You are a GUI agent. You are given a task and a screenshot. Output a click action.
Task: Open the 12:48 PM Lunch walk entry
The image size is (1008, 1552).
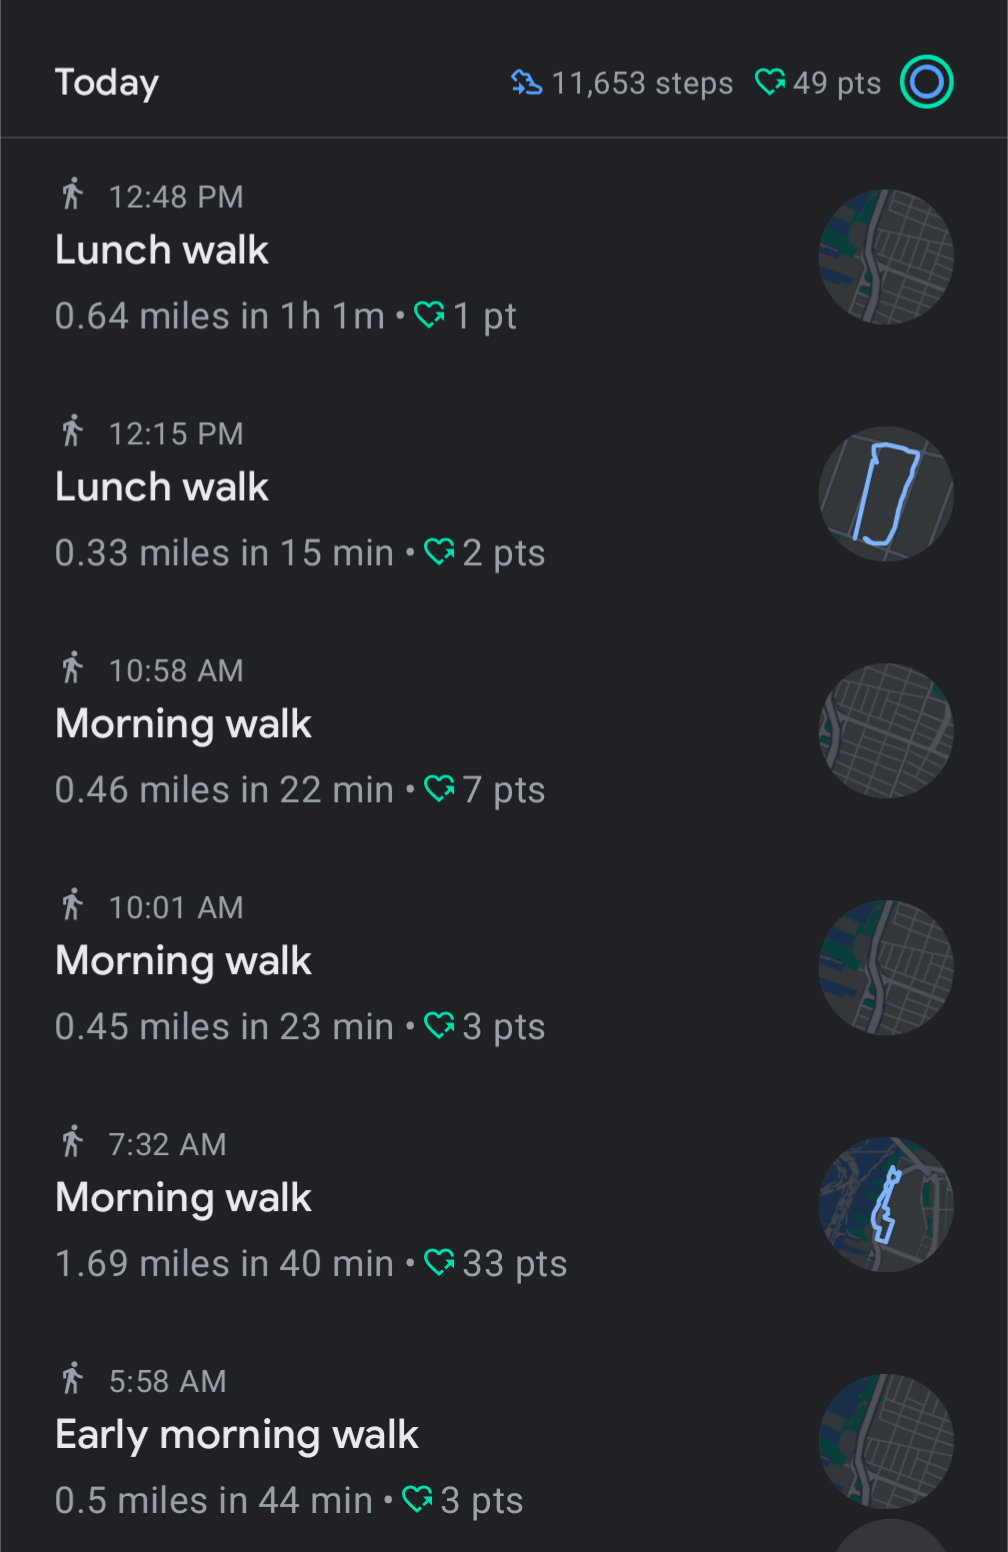pos(162,250)
